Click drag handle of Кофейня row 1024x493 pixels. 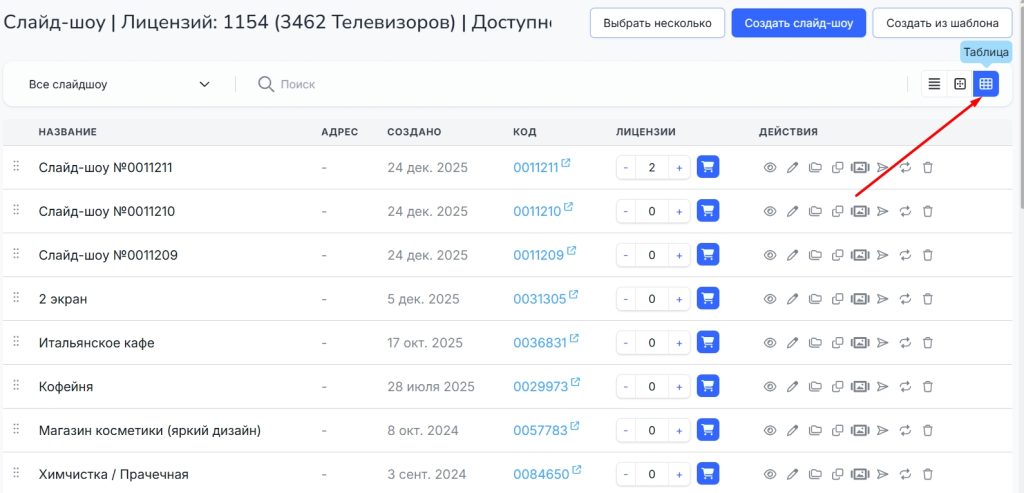click(x=16, y=386)
